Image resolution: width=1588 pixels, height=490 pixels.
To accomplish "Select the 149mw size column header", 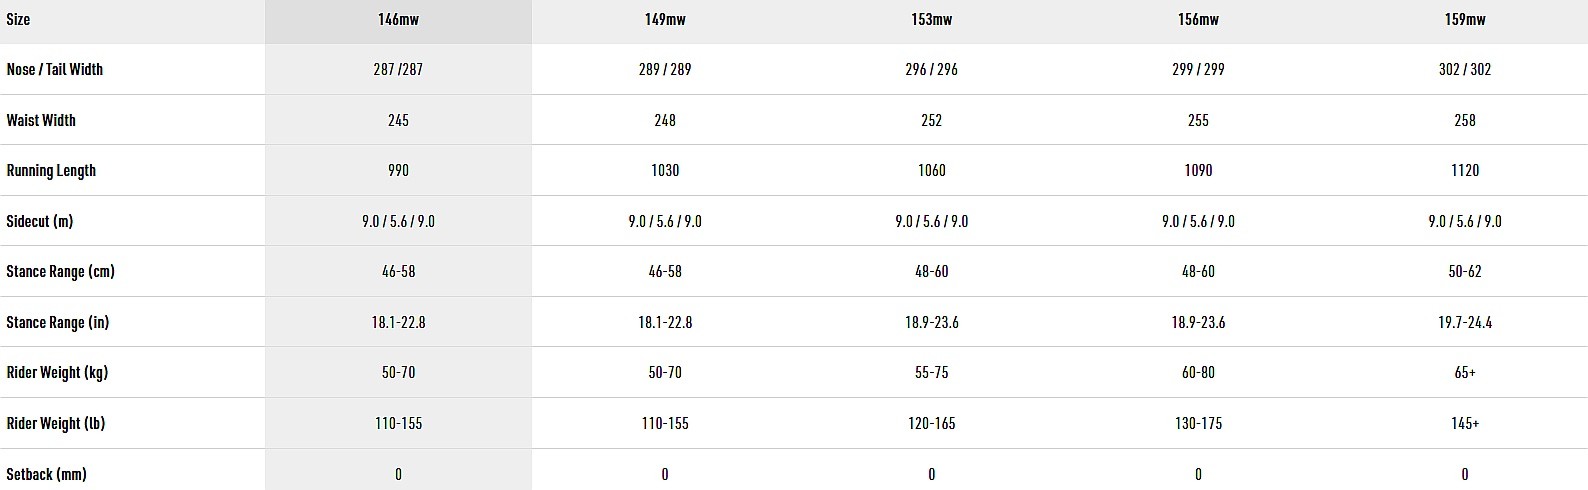I will (665, 20).
